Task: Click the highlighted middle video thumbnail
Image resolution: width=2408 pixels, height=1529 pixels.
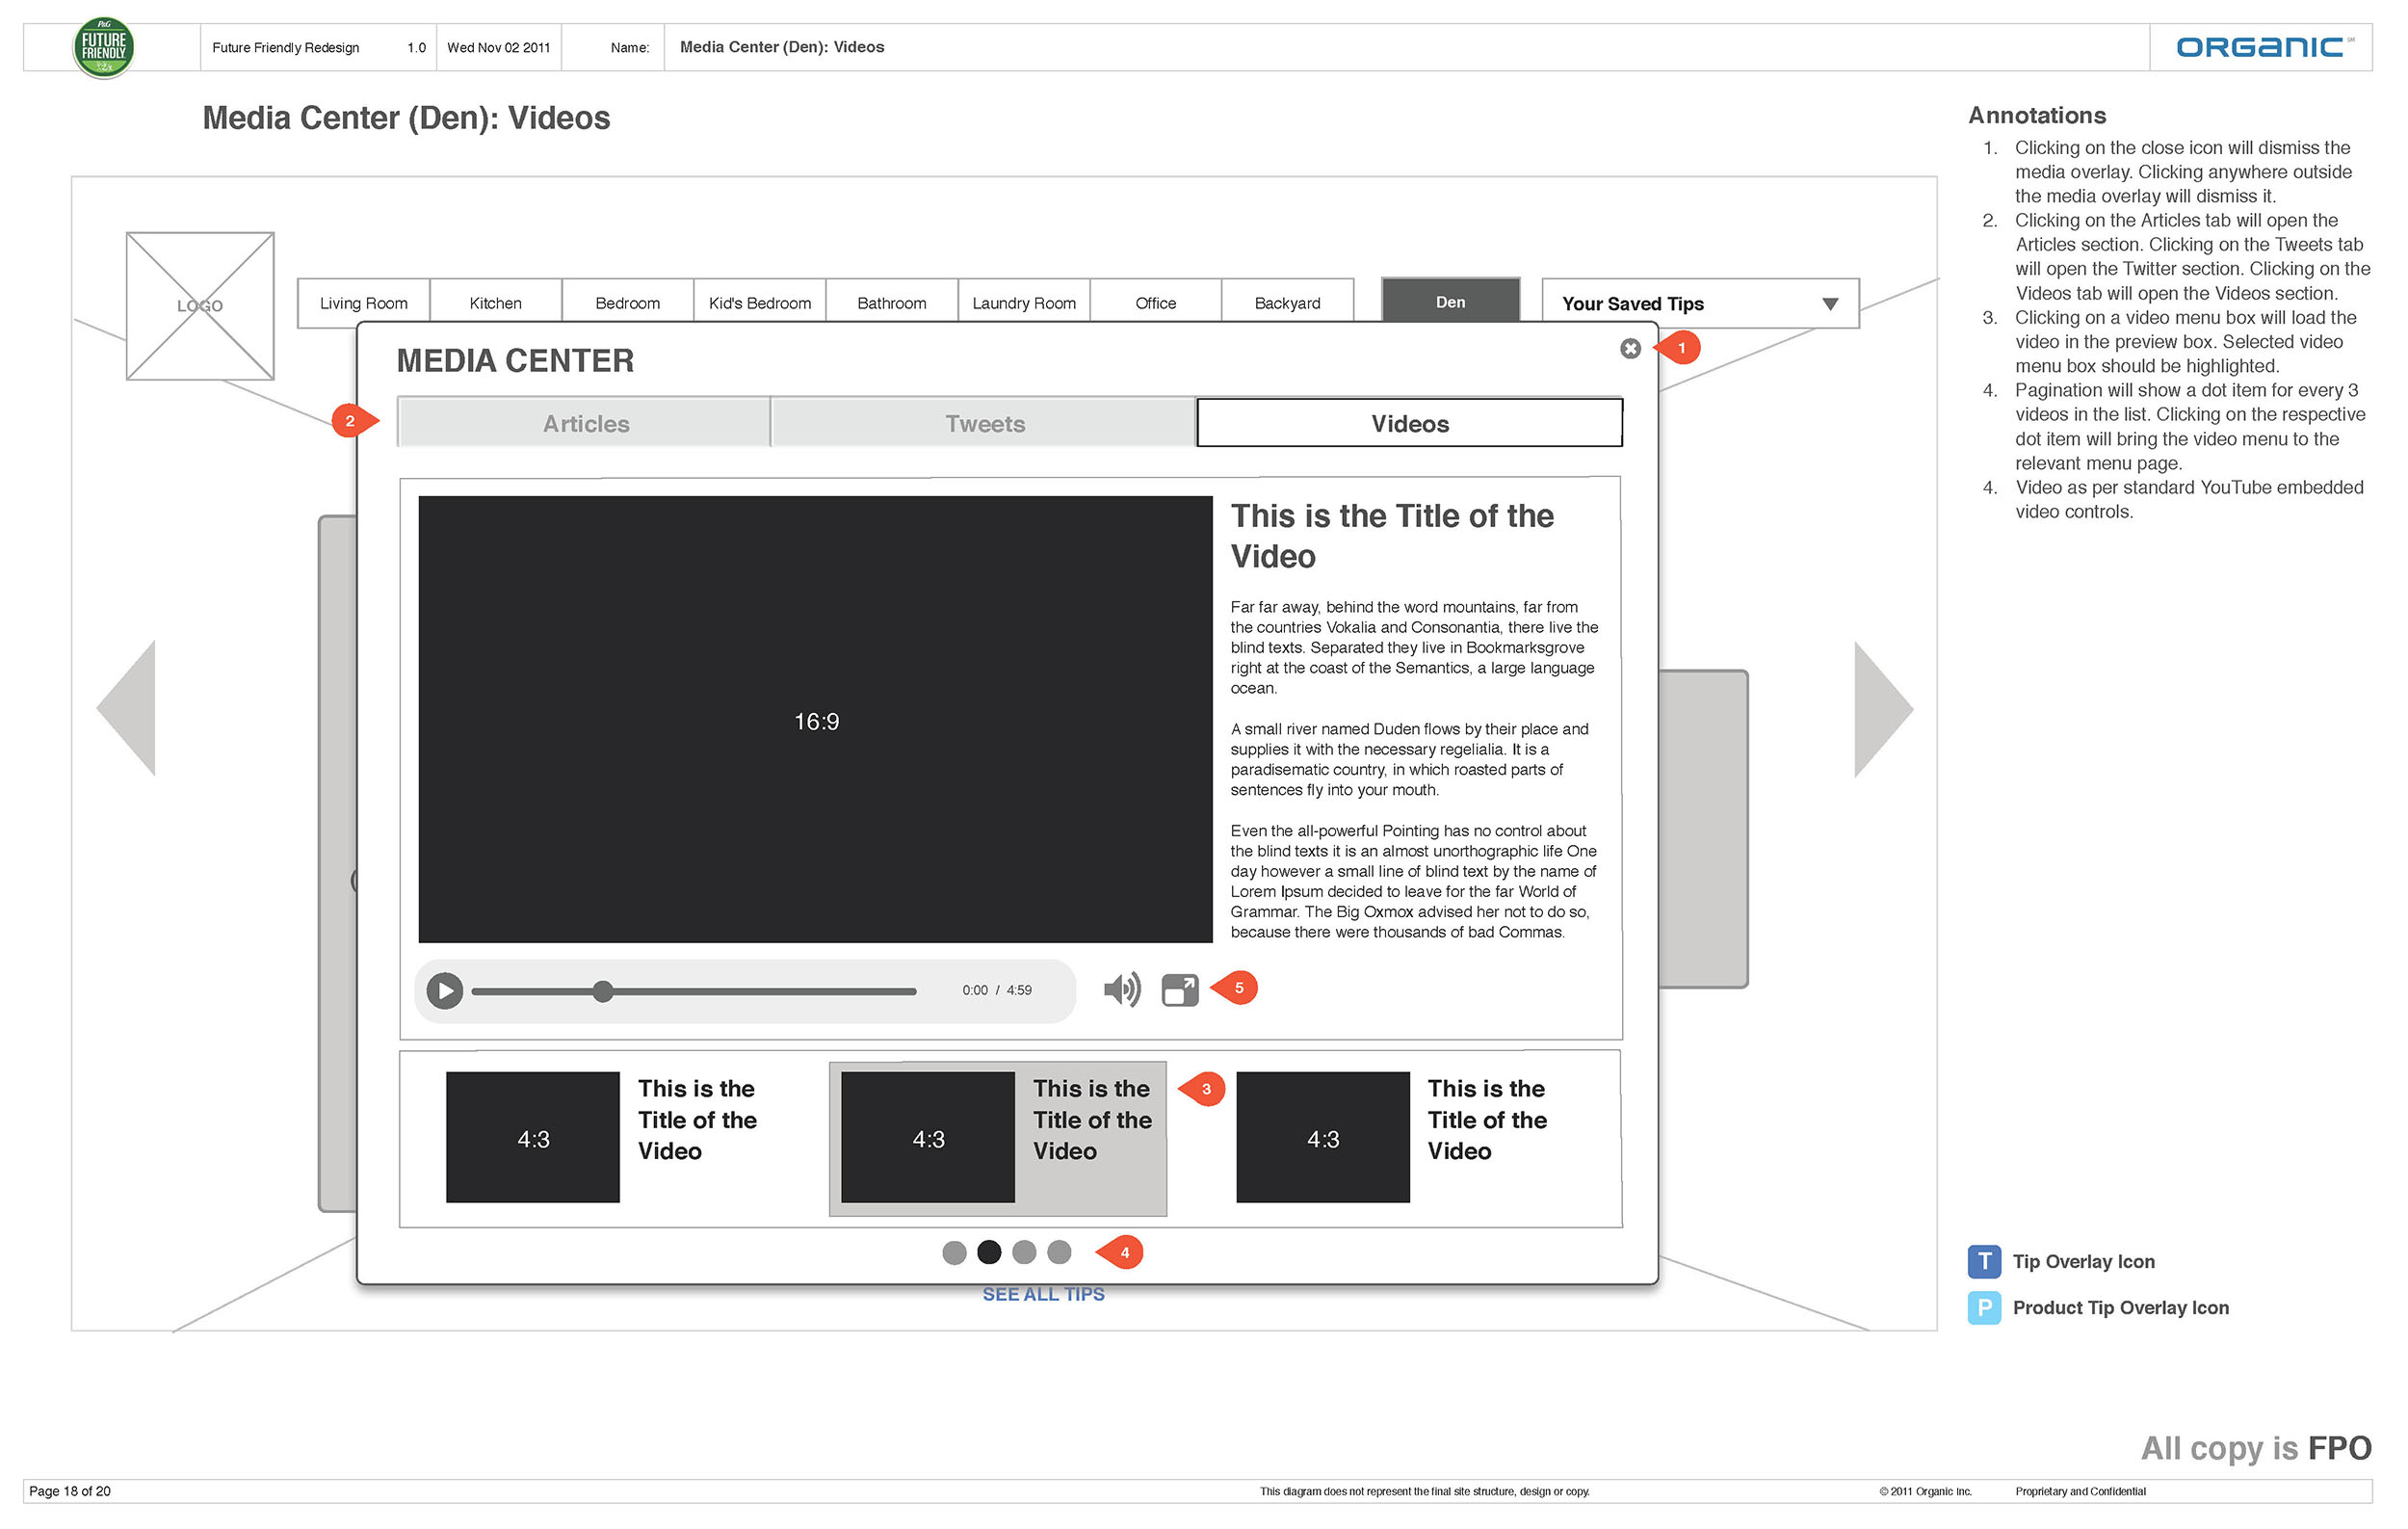Action: (x=928, y=1137)
